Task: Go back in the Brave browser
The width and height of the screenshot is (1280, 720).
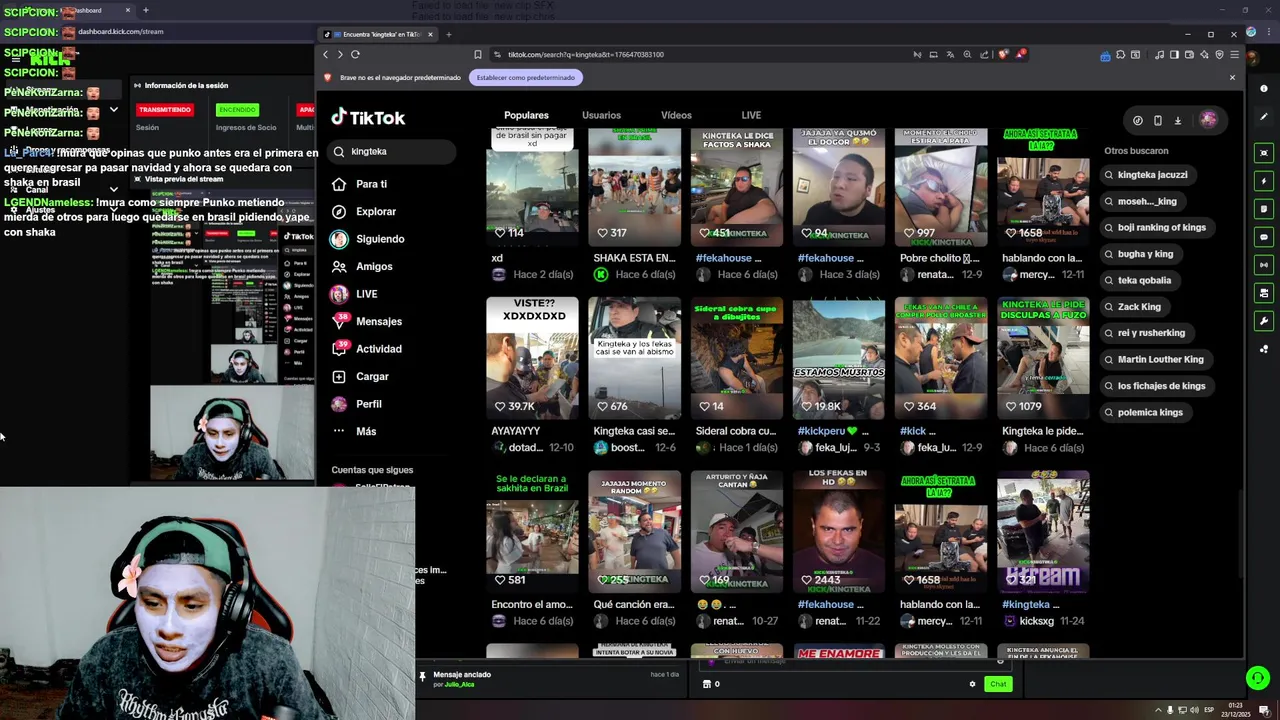Action: click(x=325, y=54)
